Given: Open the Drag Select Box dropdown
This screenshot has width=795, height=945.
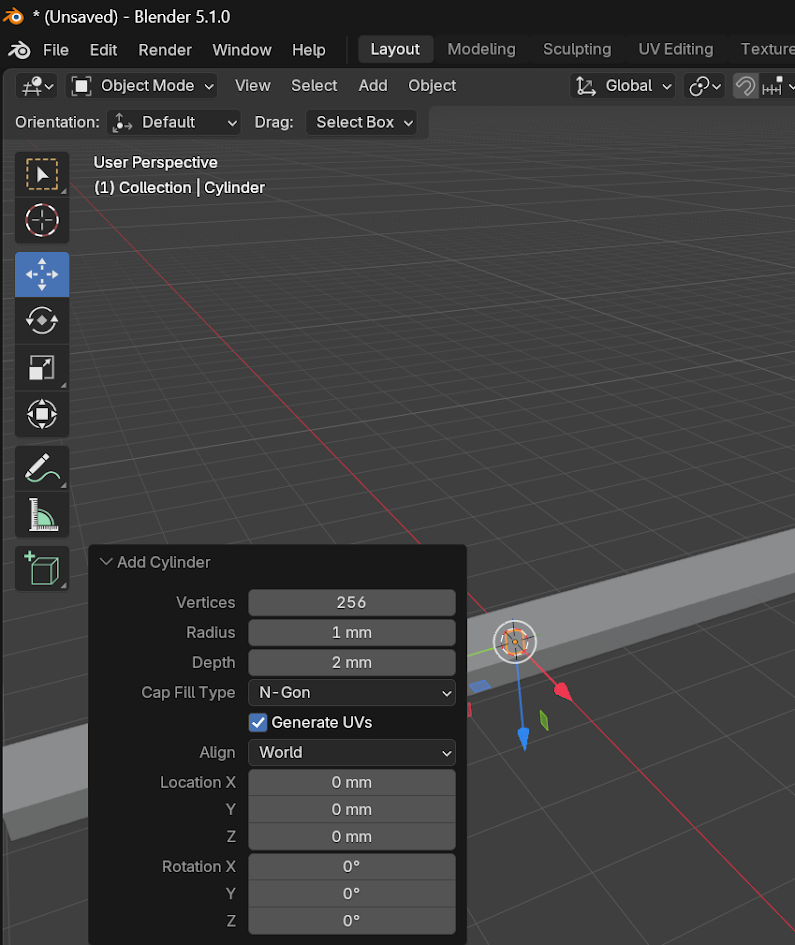Looking at the screenshot, I should click(361, 122).
